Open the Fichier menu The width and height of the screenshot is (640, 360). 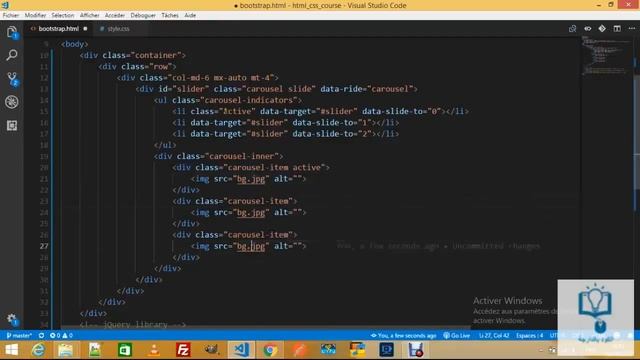[11, 15]
